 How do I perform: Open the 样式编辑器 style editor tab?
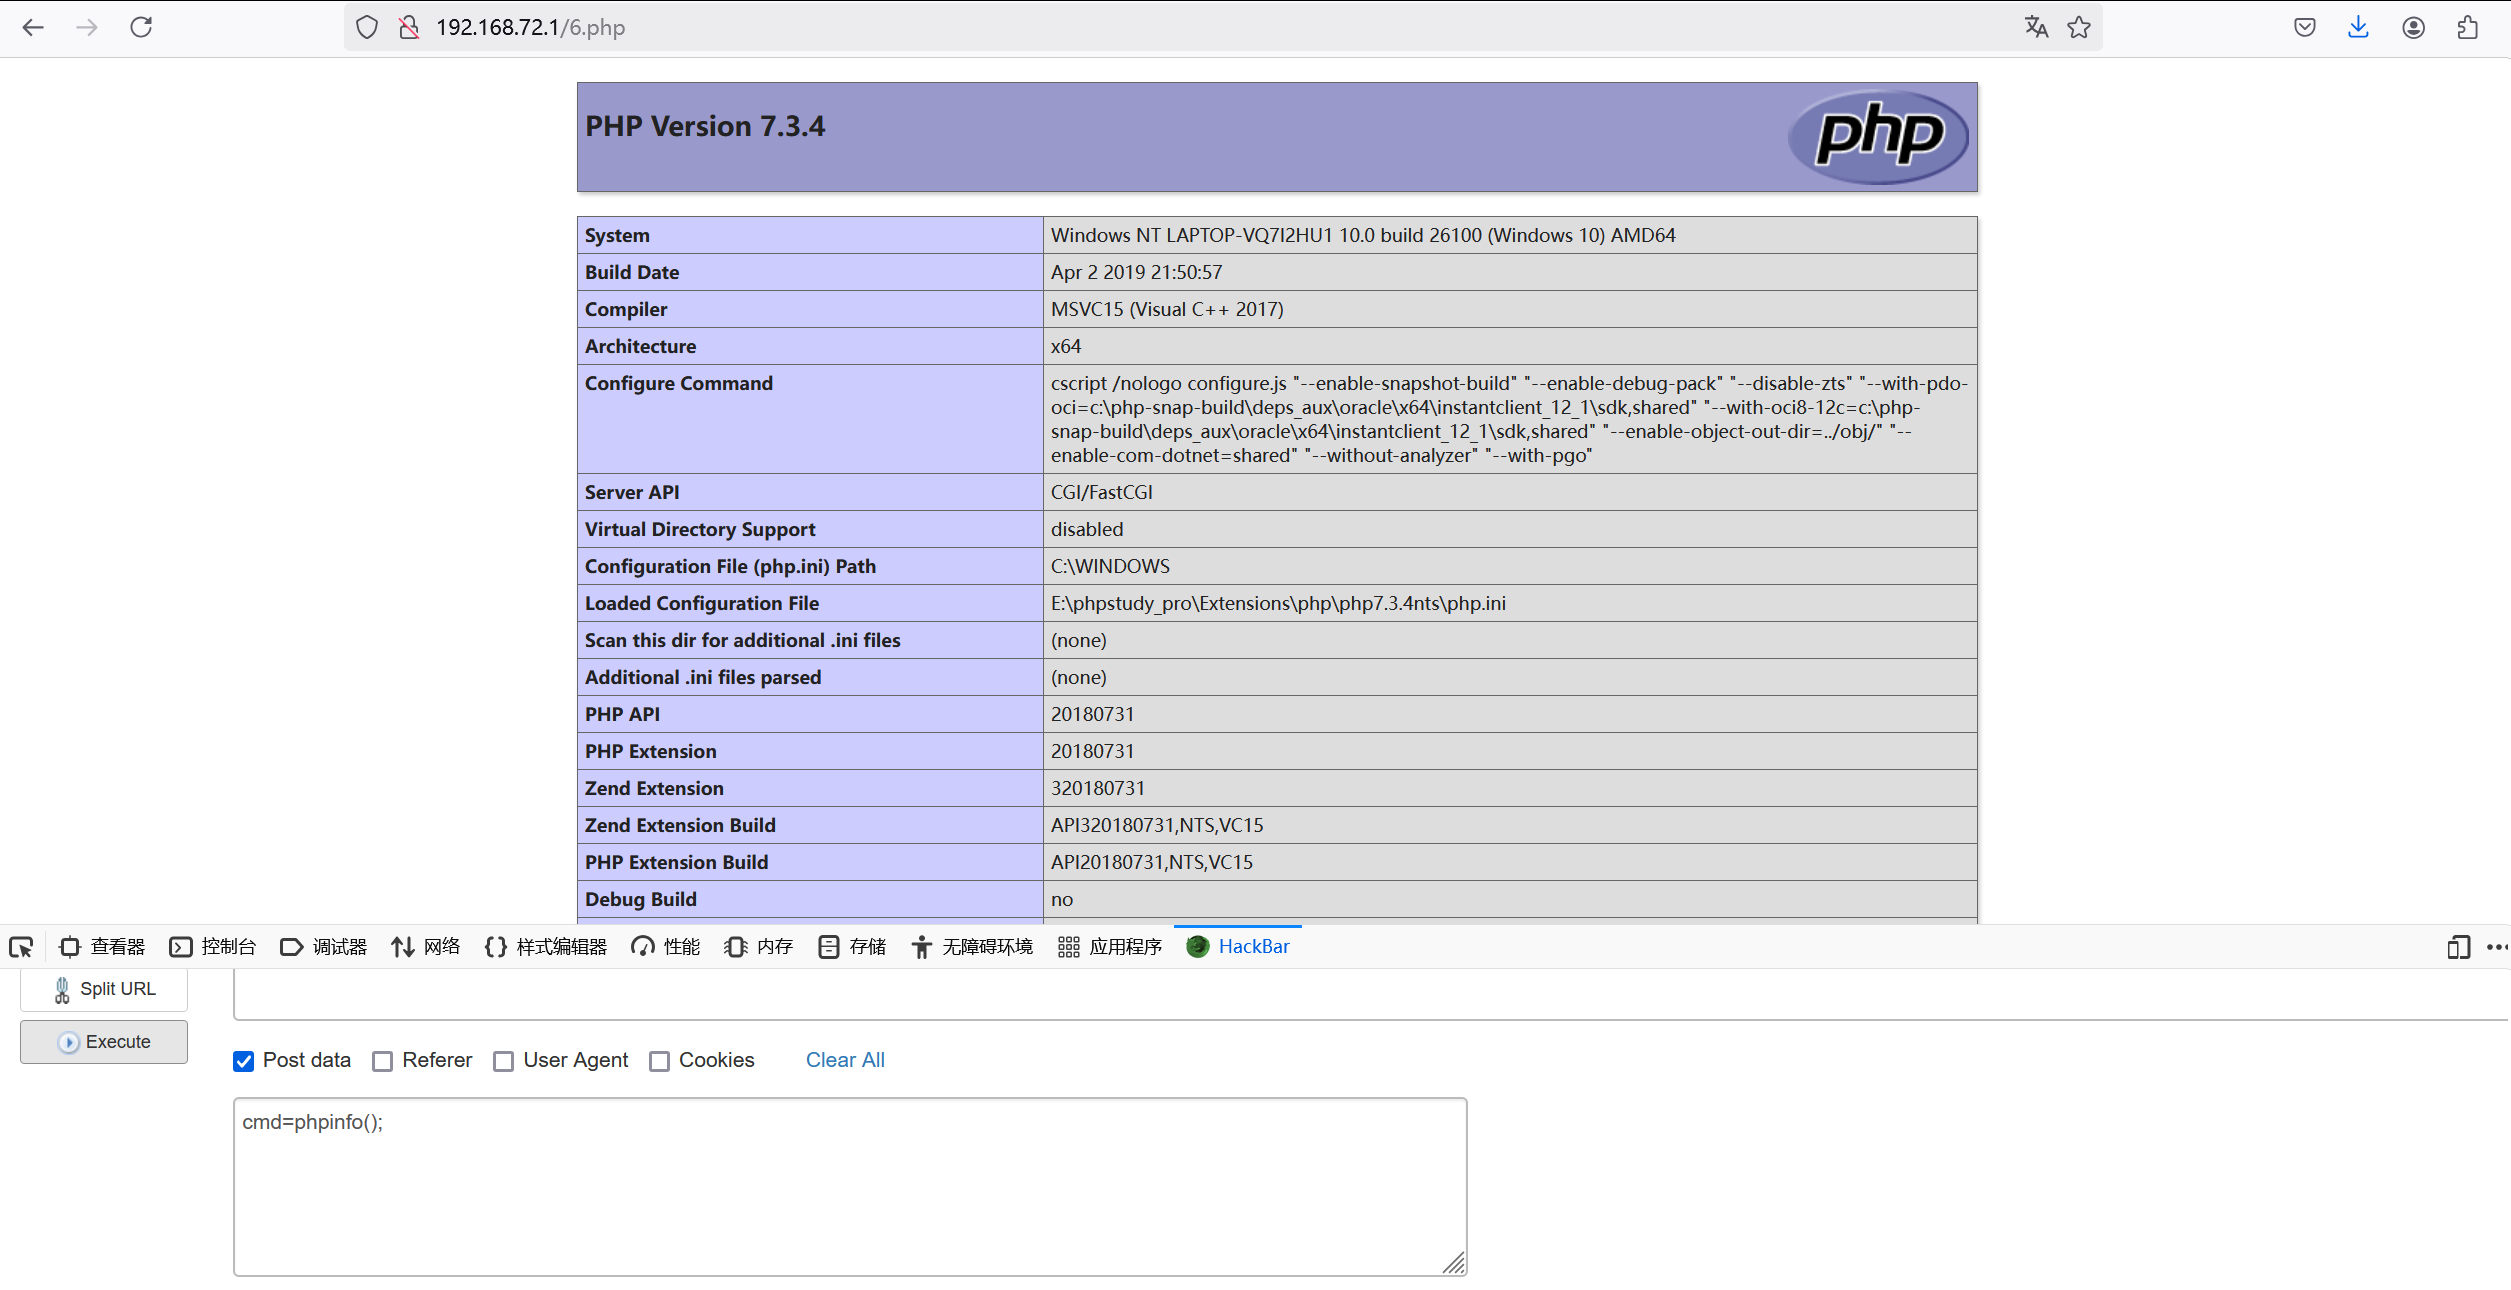(x=546, y=946)
